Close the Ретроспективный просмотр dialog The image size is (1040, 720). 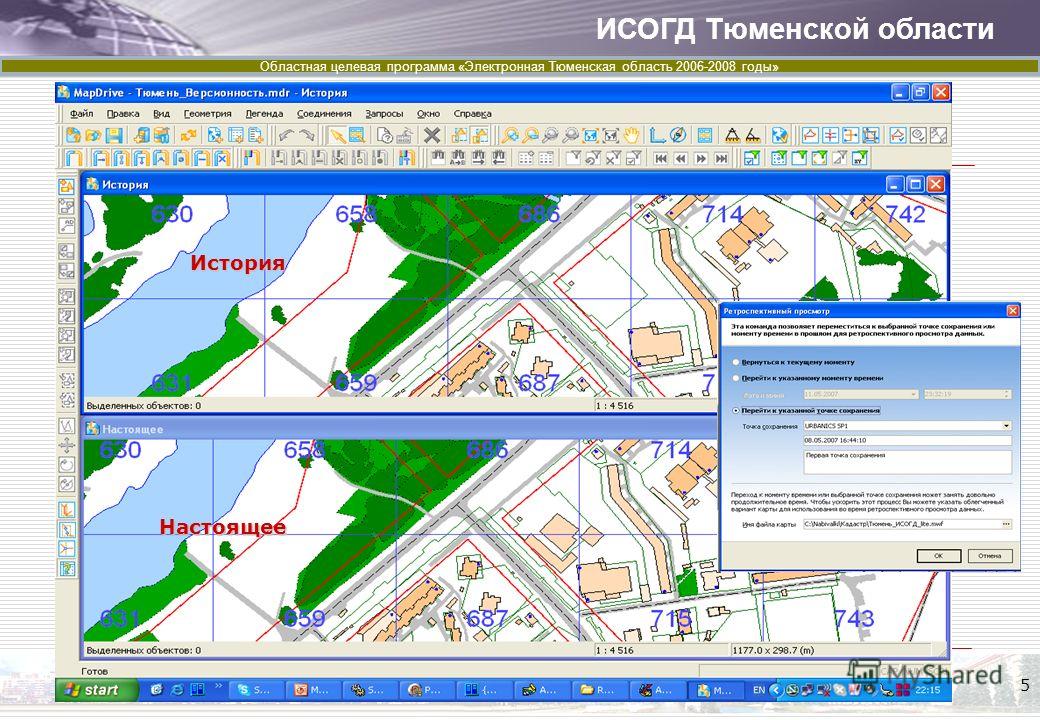point(1012,310)
